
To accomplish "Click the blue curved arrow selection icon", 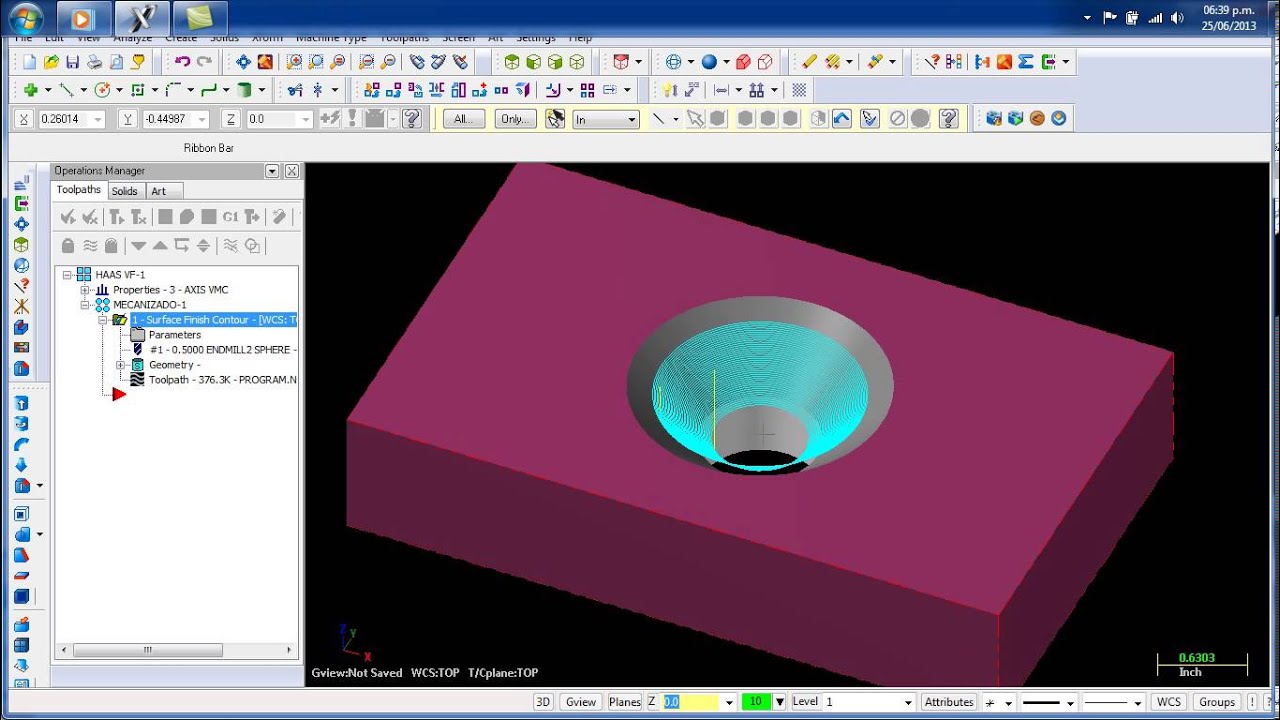I will 842,119.
